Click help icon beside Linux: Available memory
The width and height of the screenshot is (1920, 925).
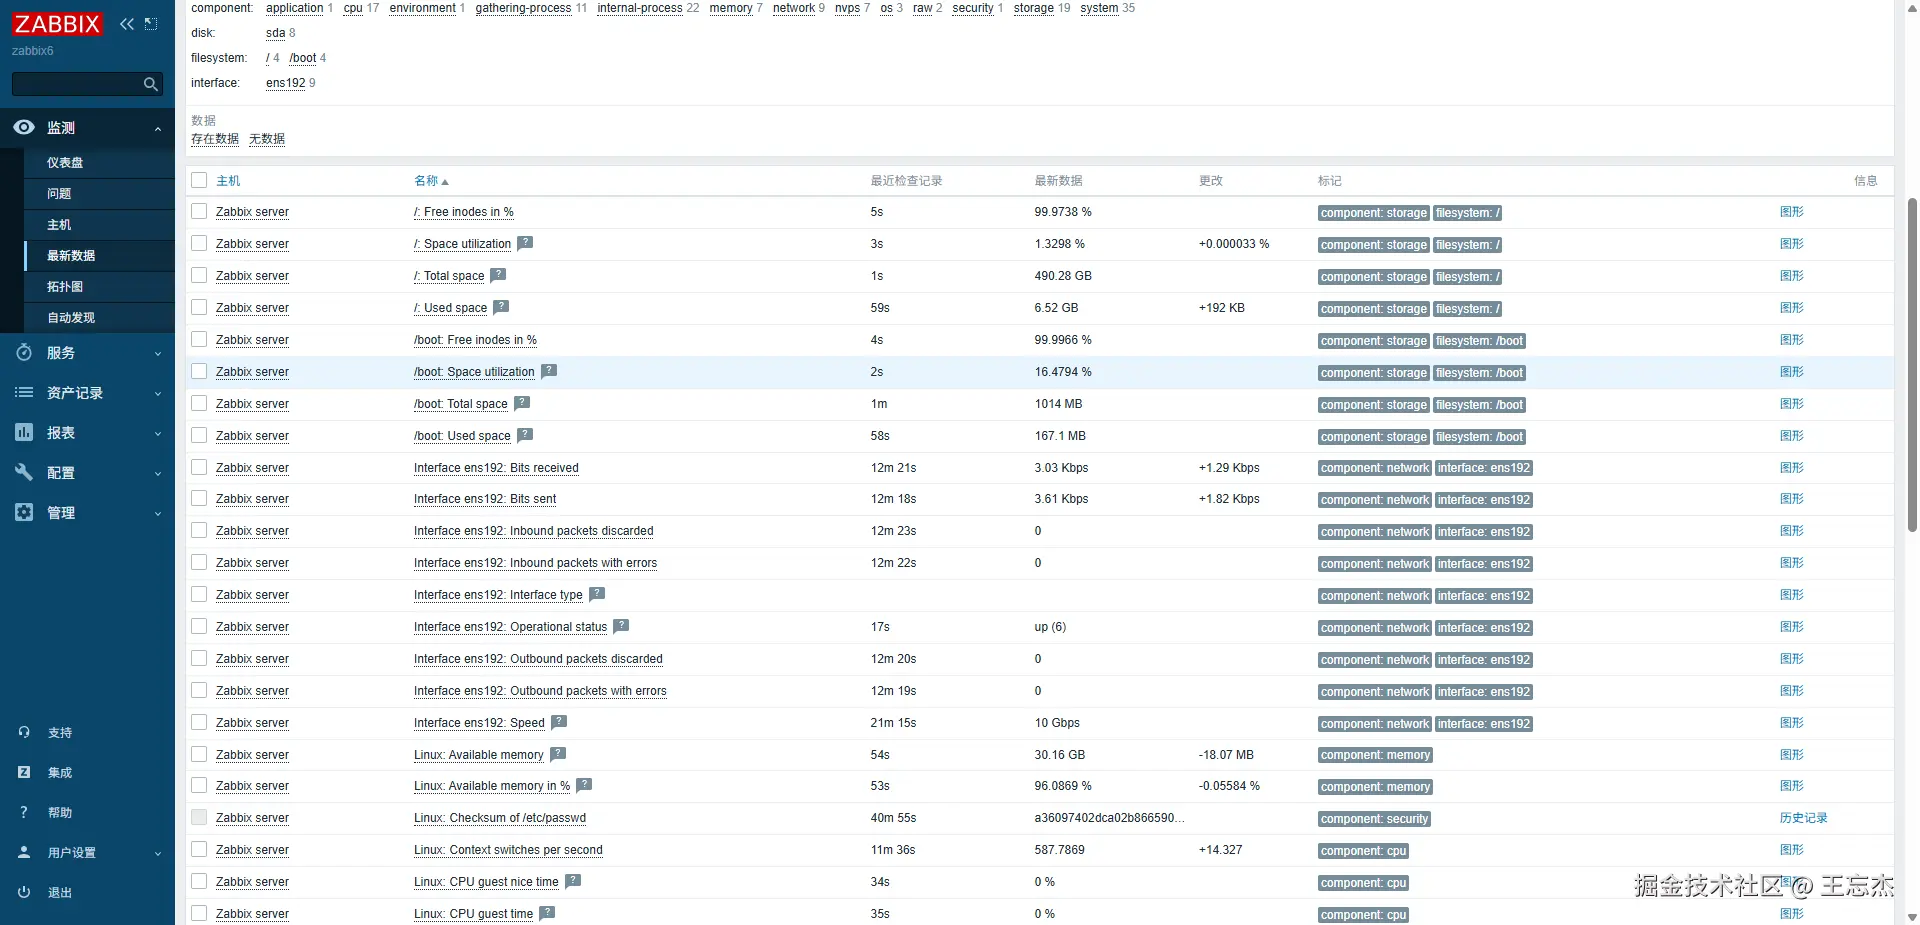pyautogui.click(x=558, y=754)
